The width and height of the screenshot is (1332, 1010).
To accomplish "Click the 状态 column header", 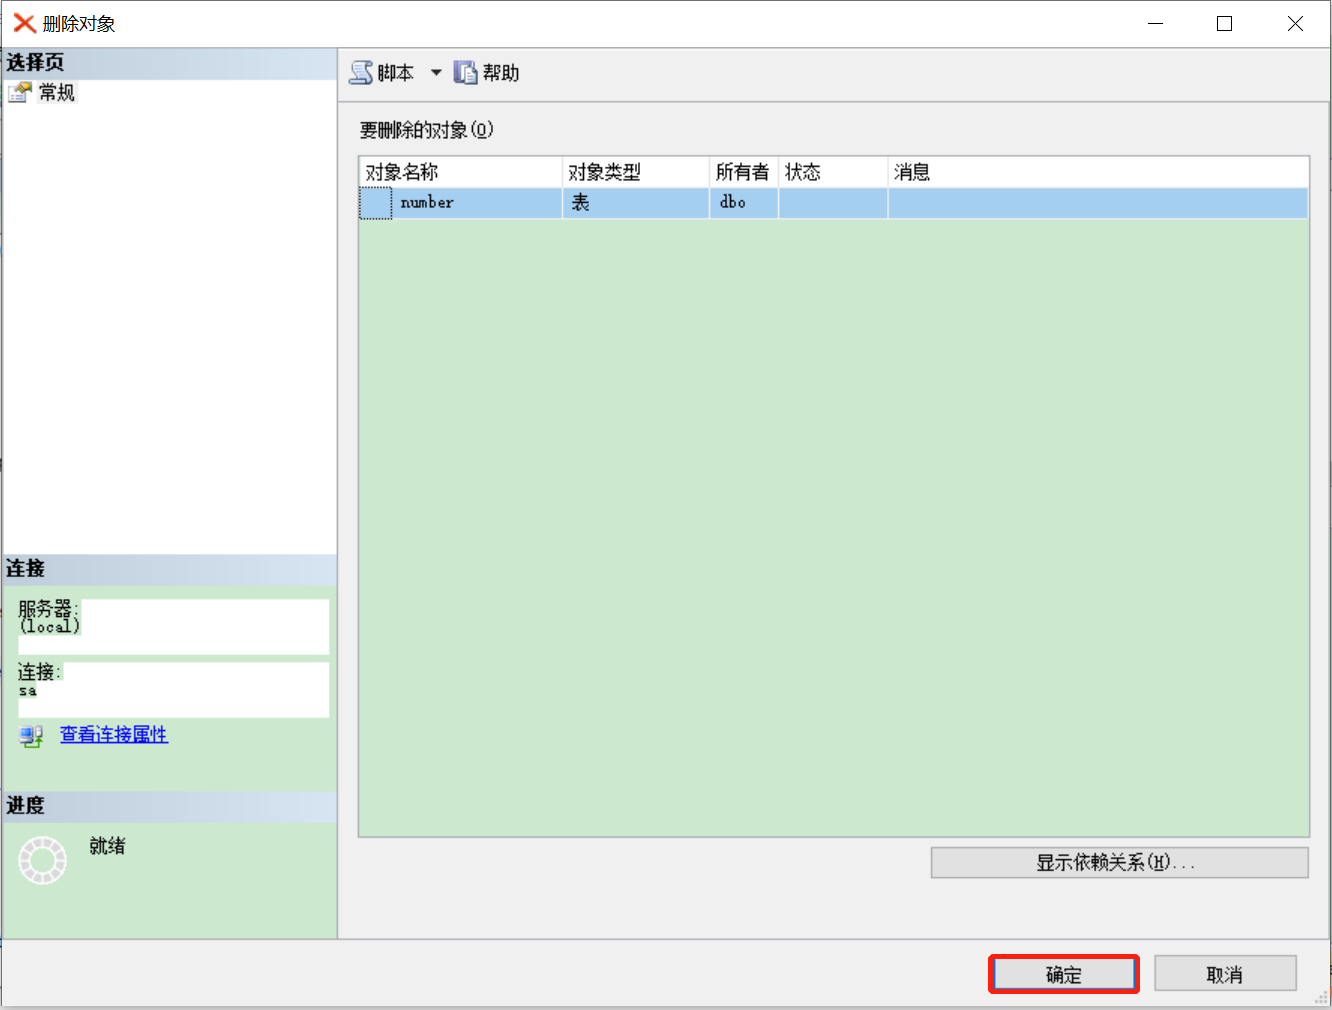I will [833, 172].
